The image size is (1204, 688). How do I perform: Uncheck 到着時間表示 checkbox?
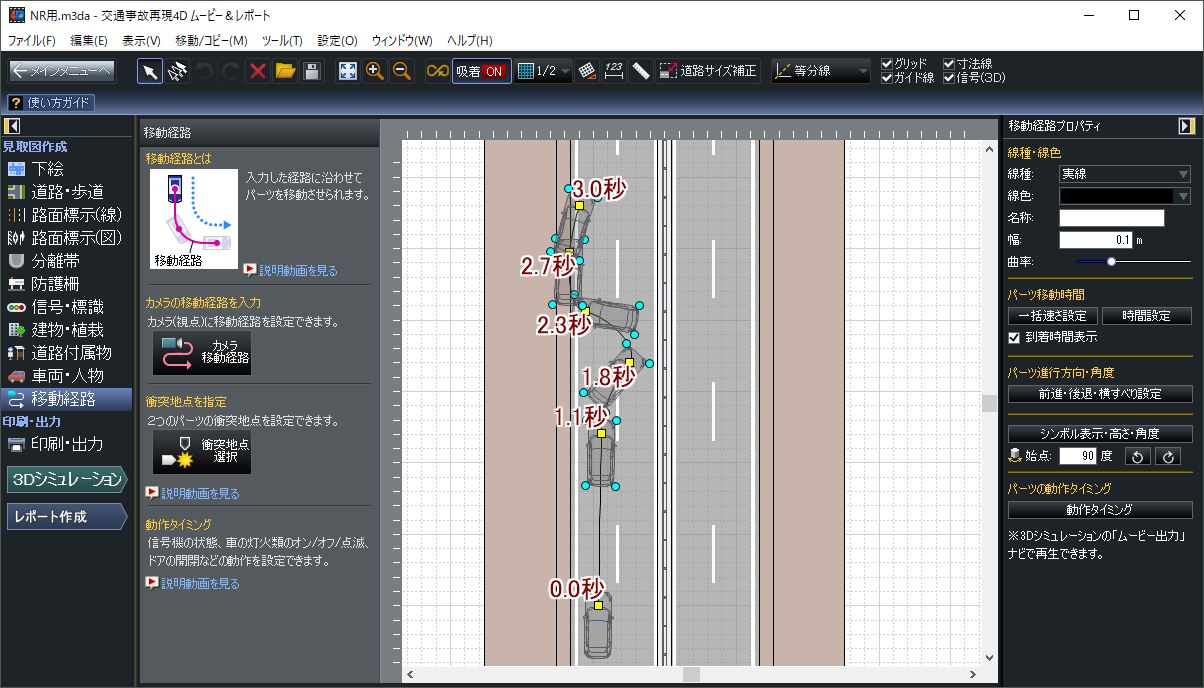1015,337
